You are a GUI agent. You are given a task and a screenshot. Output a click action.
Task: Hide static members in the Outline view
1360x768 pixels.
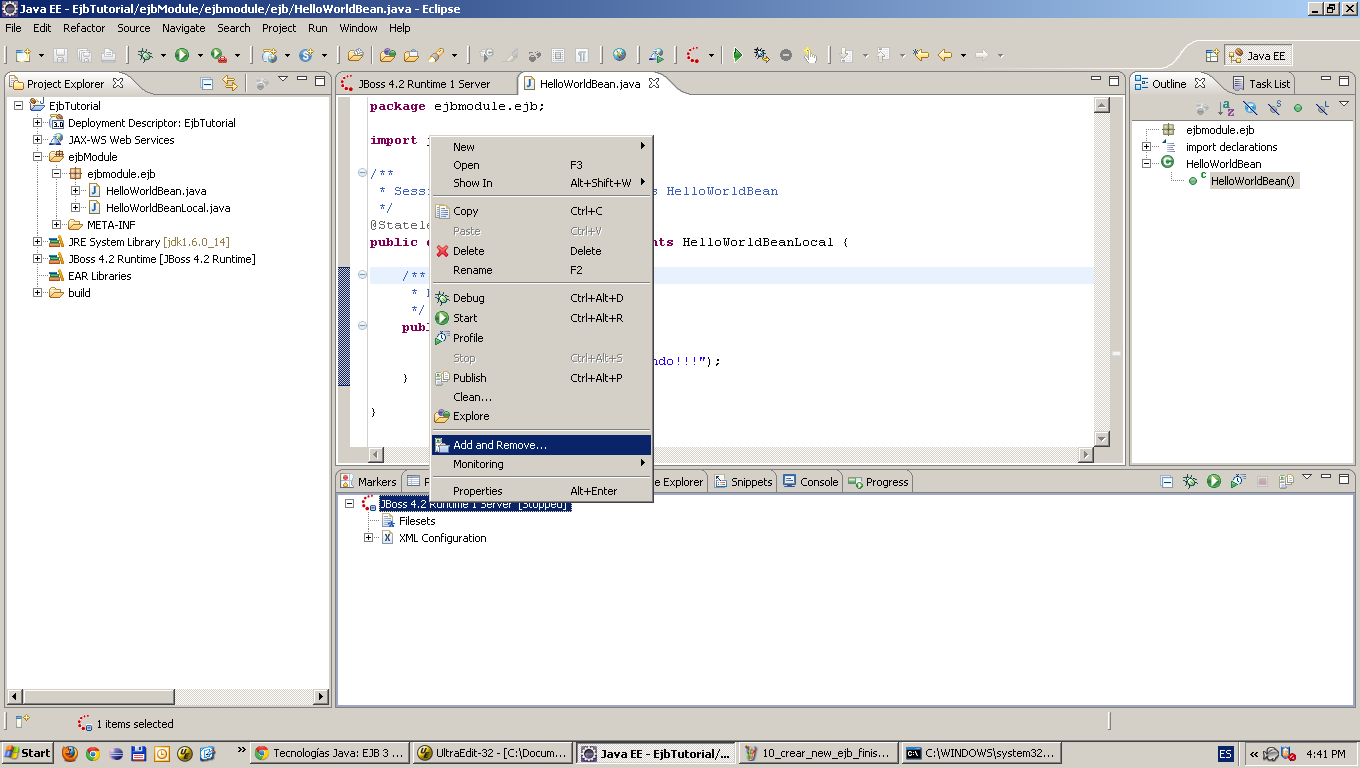coord(1275,107)
